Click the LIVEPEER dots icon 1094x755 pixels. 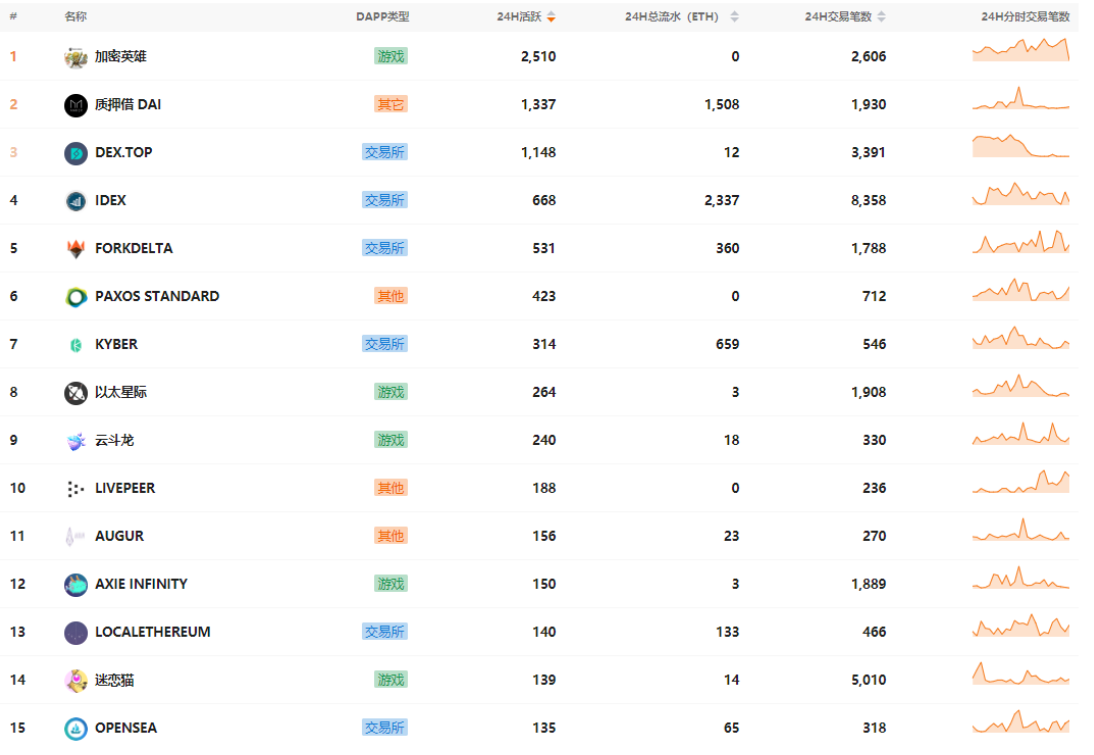75,489
